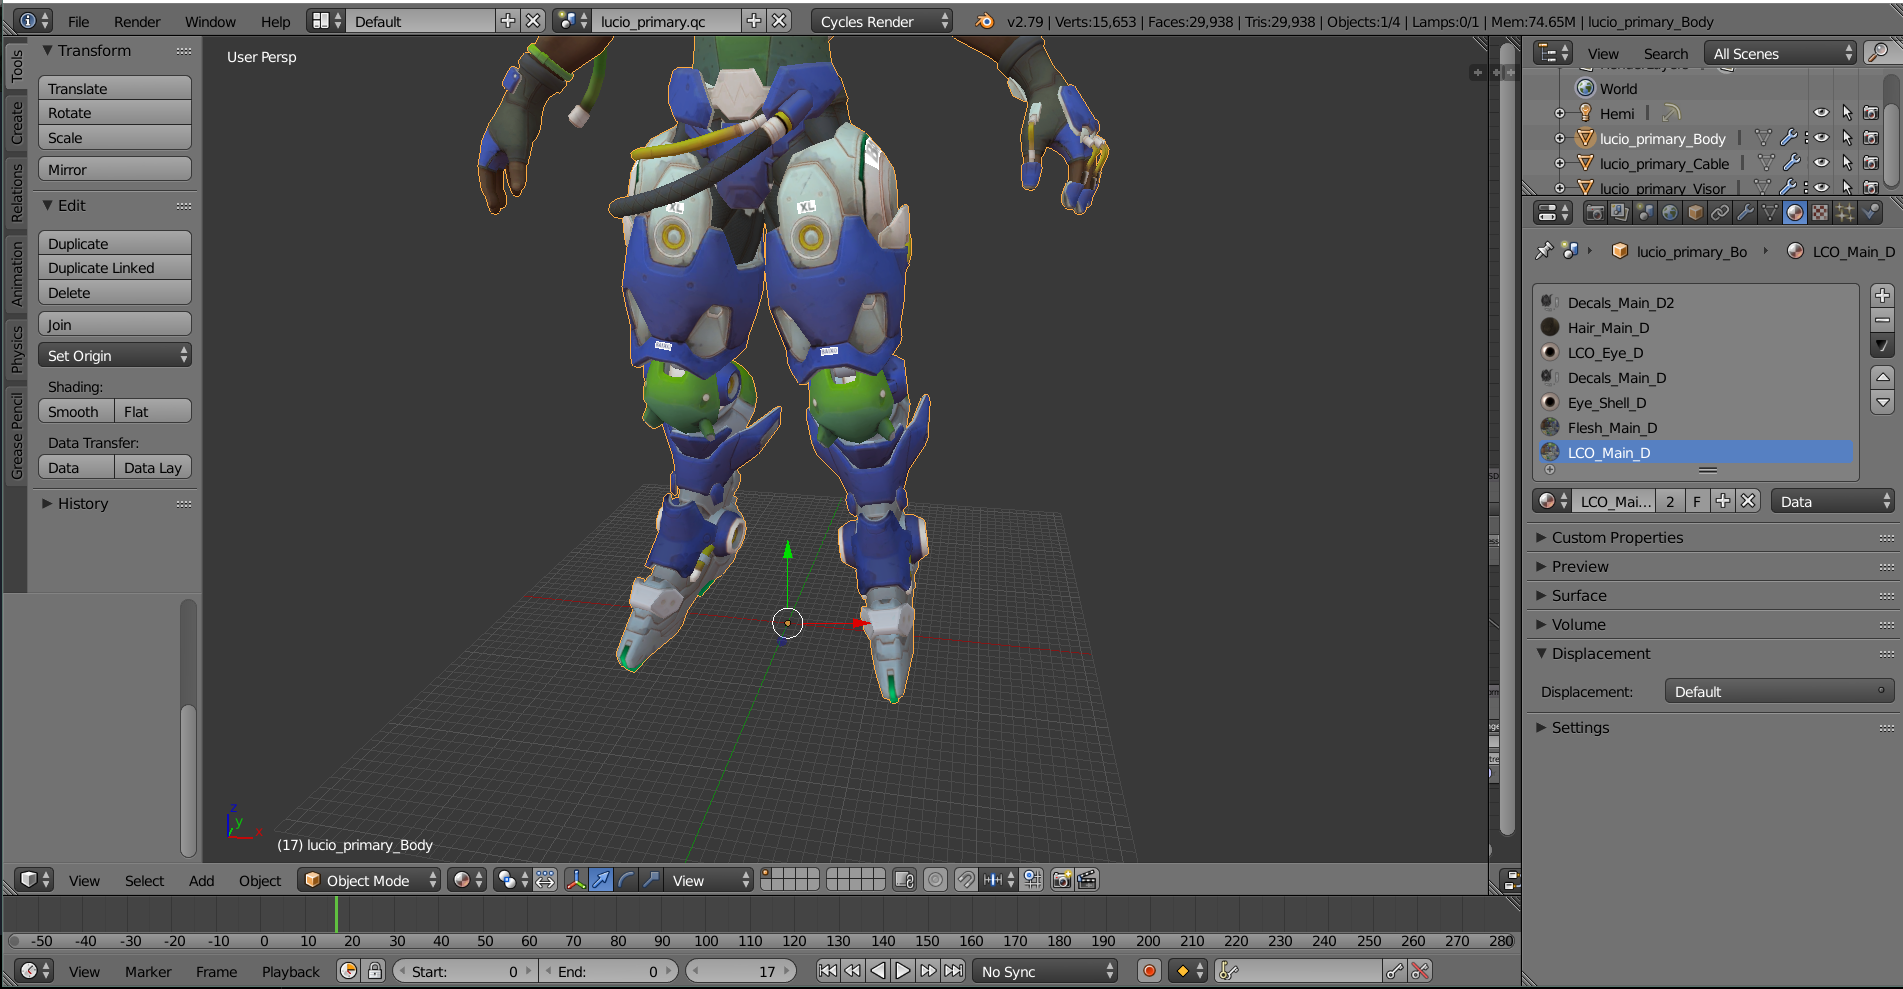Click the Smooth shading button
The width and height of the screenshot is (1903, 989).
pyautogui.click(x=76, y=411)
